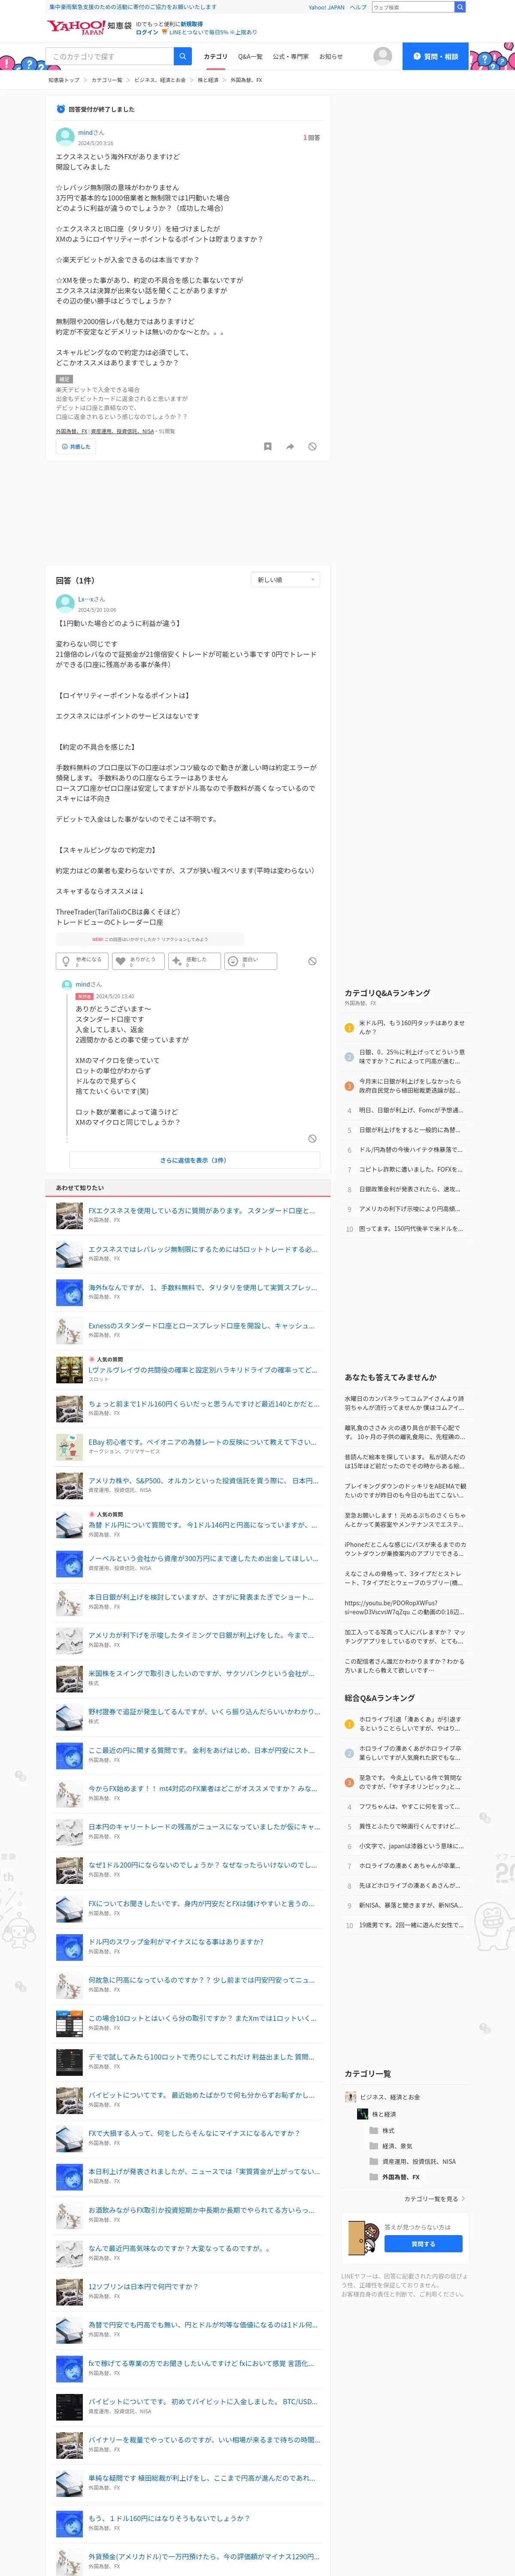Open the Yahoo! JAPAN link at the top
The width and height of the screenshot is (515, 2576).
point(326,7)
